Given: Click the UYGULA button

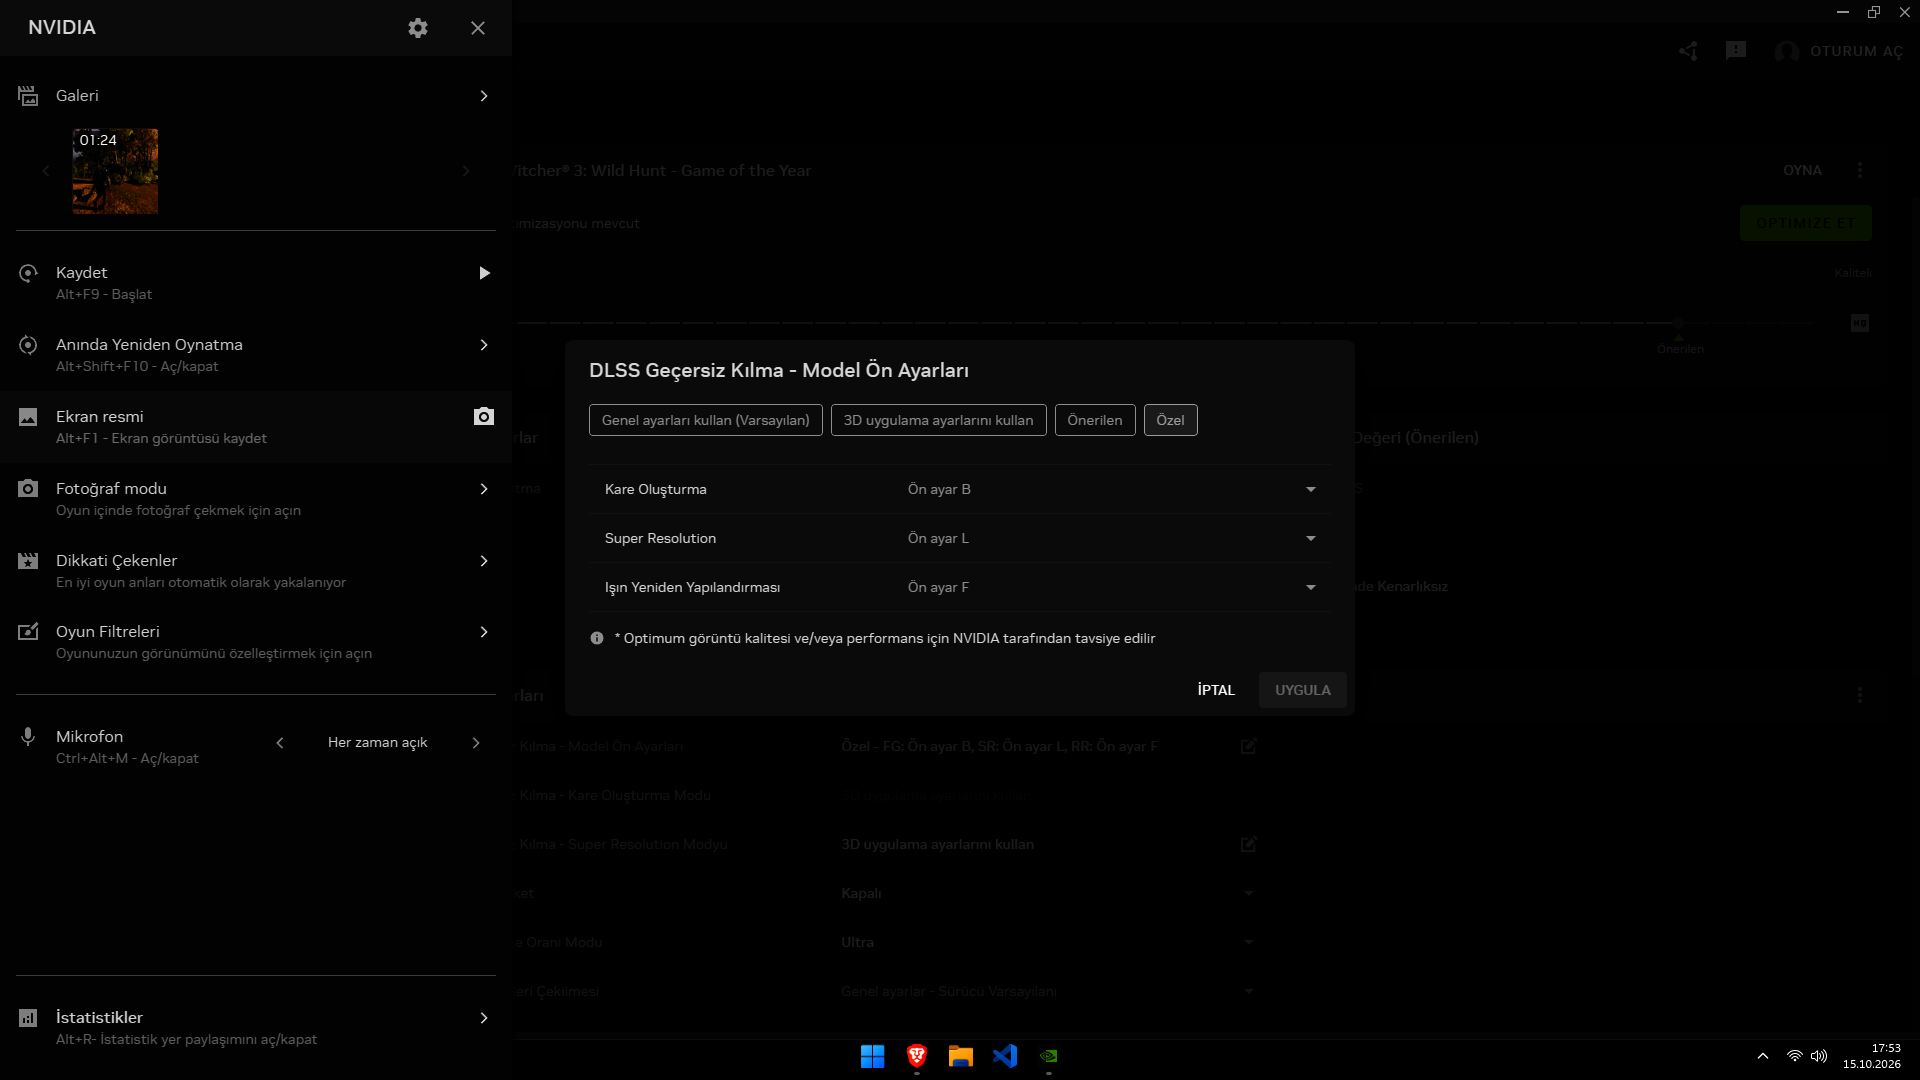Looking at the screenshot, I should pyautogui.click(x=1302, y=690).
